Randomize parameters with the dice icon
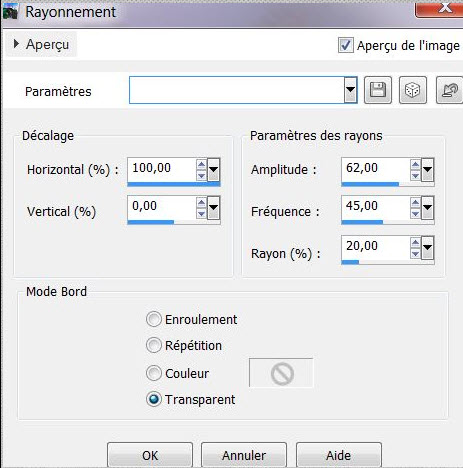Image resolution: width=463 pixels, height=468 pixels. click(413, 90)
